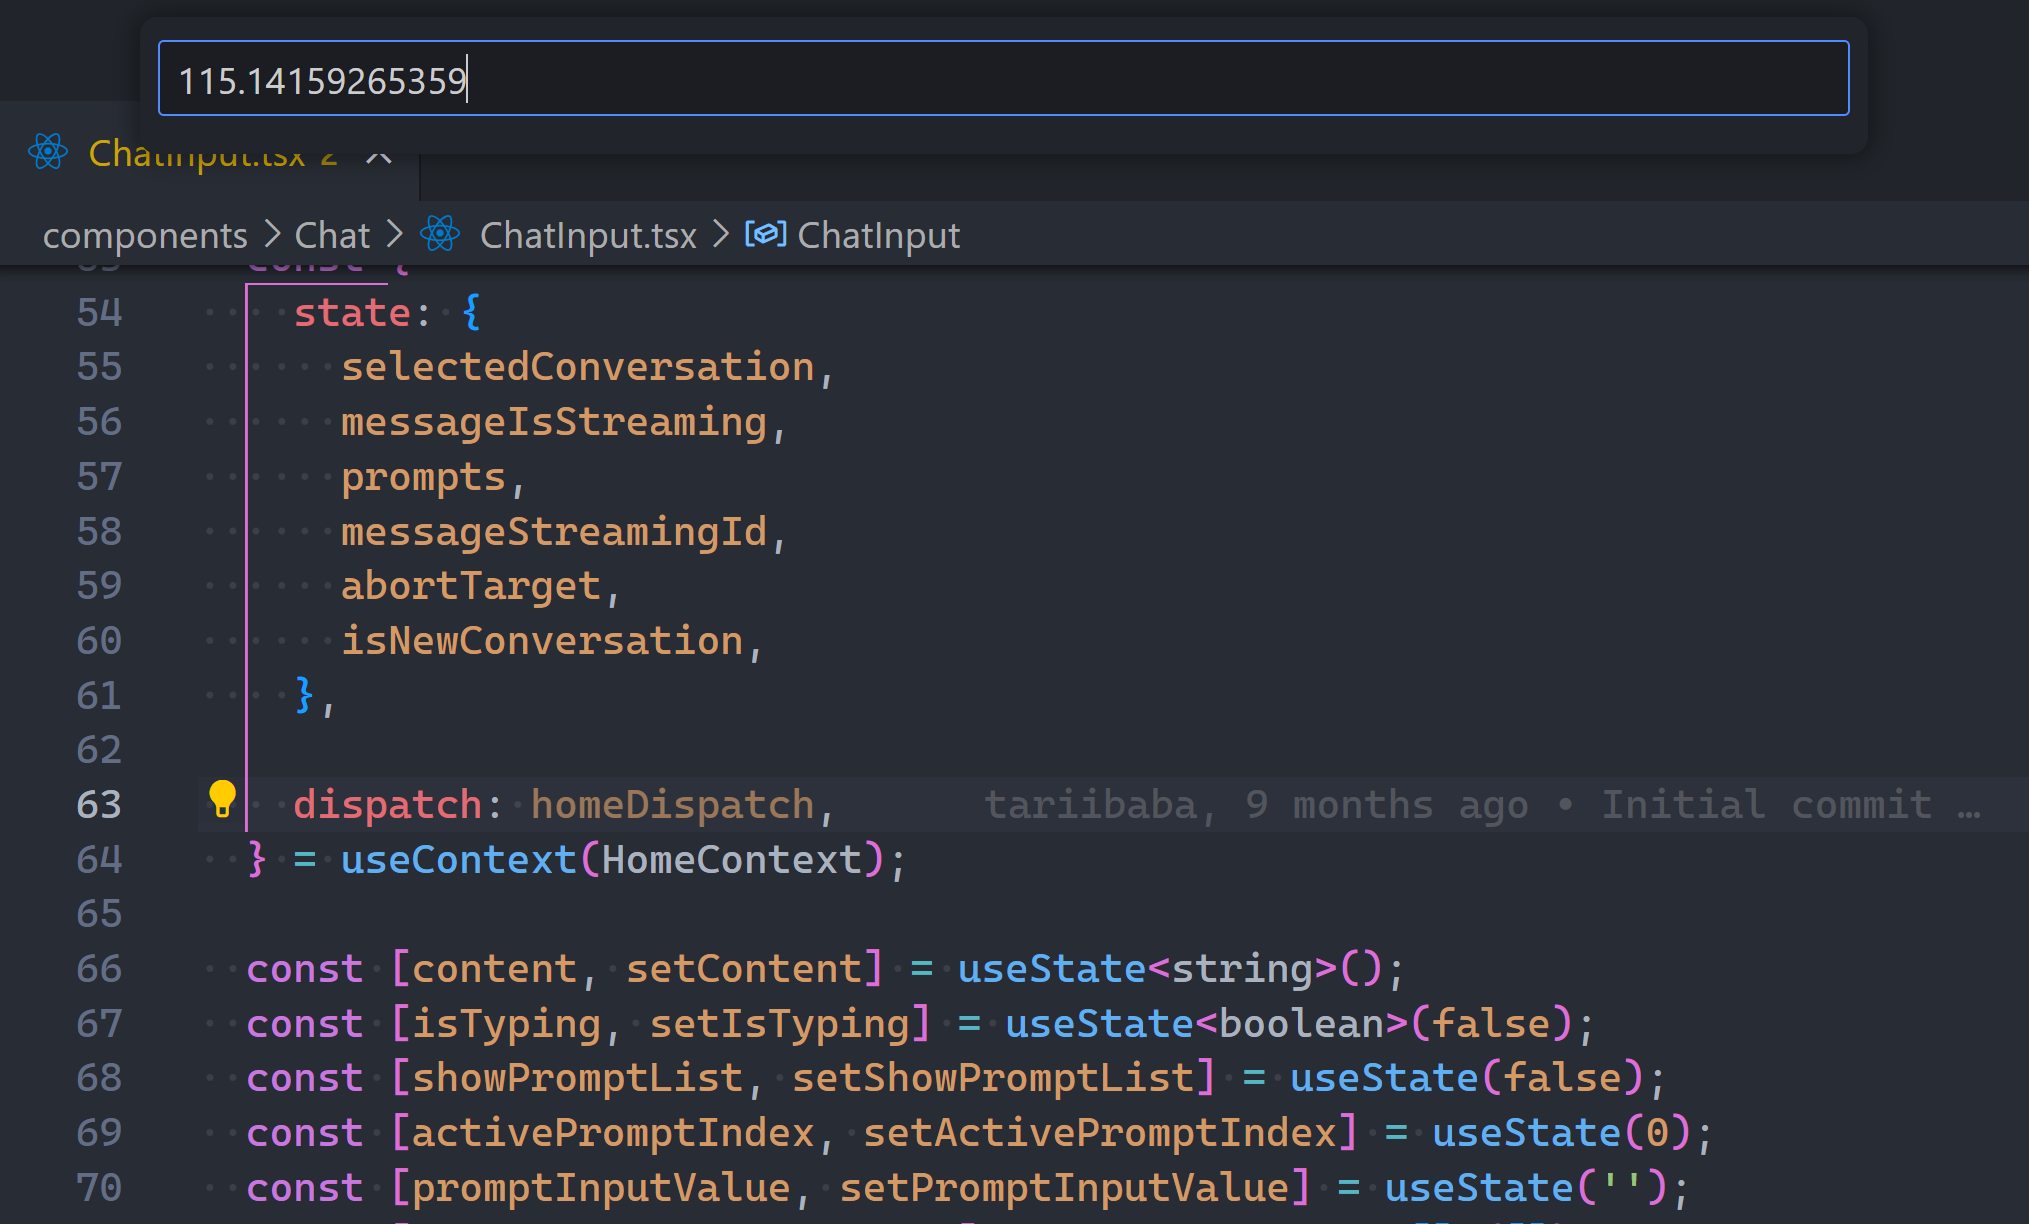Click the lightbulb code action icon
The height and width of the screenshot is (1224, 2029).
pyautogui.click(x=222, y=799)
